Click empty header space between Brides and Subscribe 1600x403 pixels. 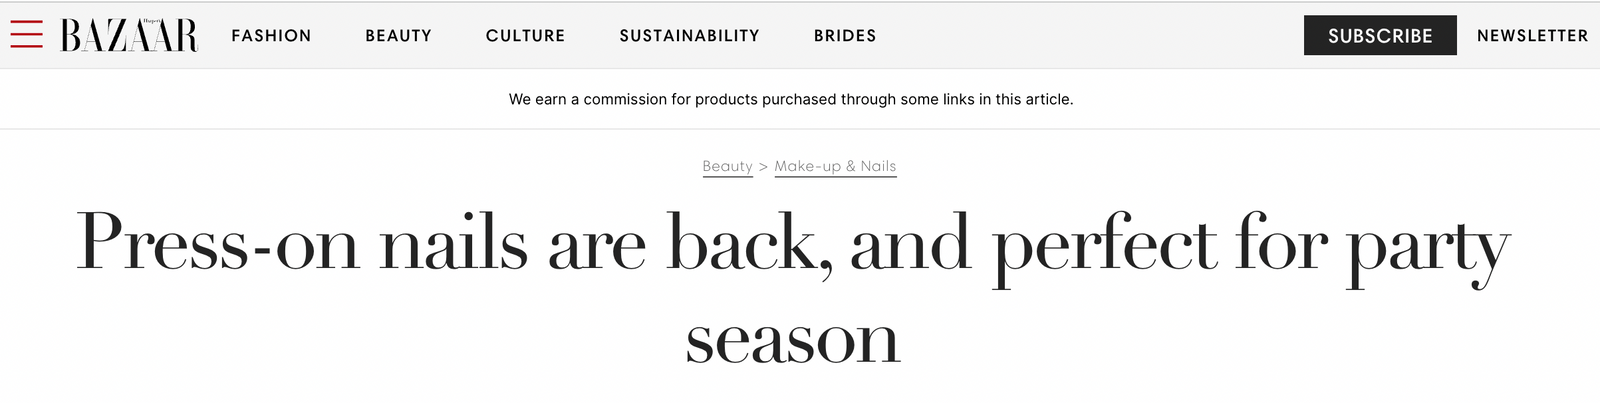(1090, 35)
